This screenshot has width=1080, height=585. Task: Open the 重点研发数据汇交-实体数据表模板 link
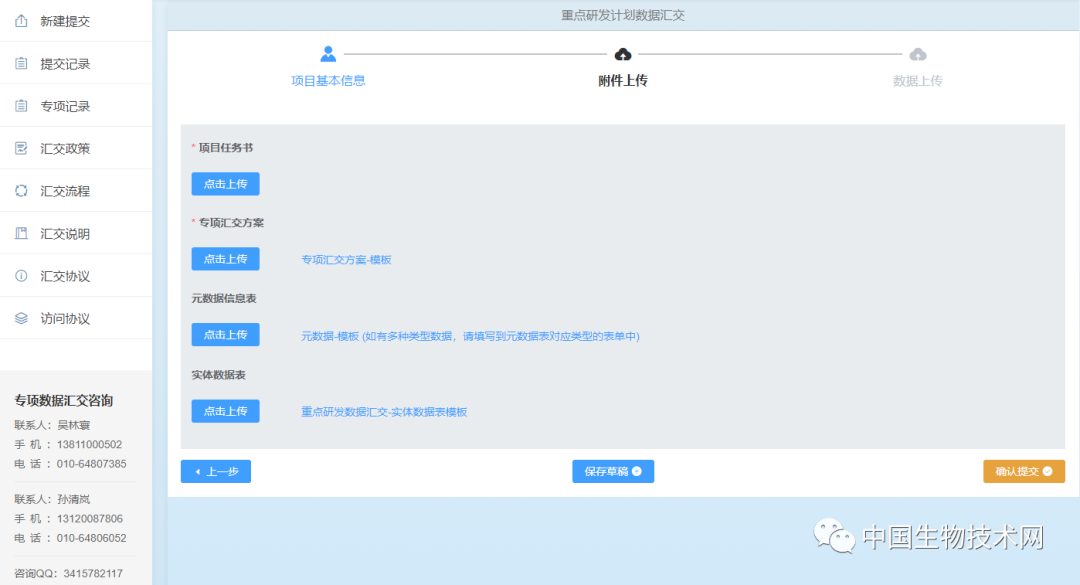(x=384, y=412)
